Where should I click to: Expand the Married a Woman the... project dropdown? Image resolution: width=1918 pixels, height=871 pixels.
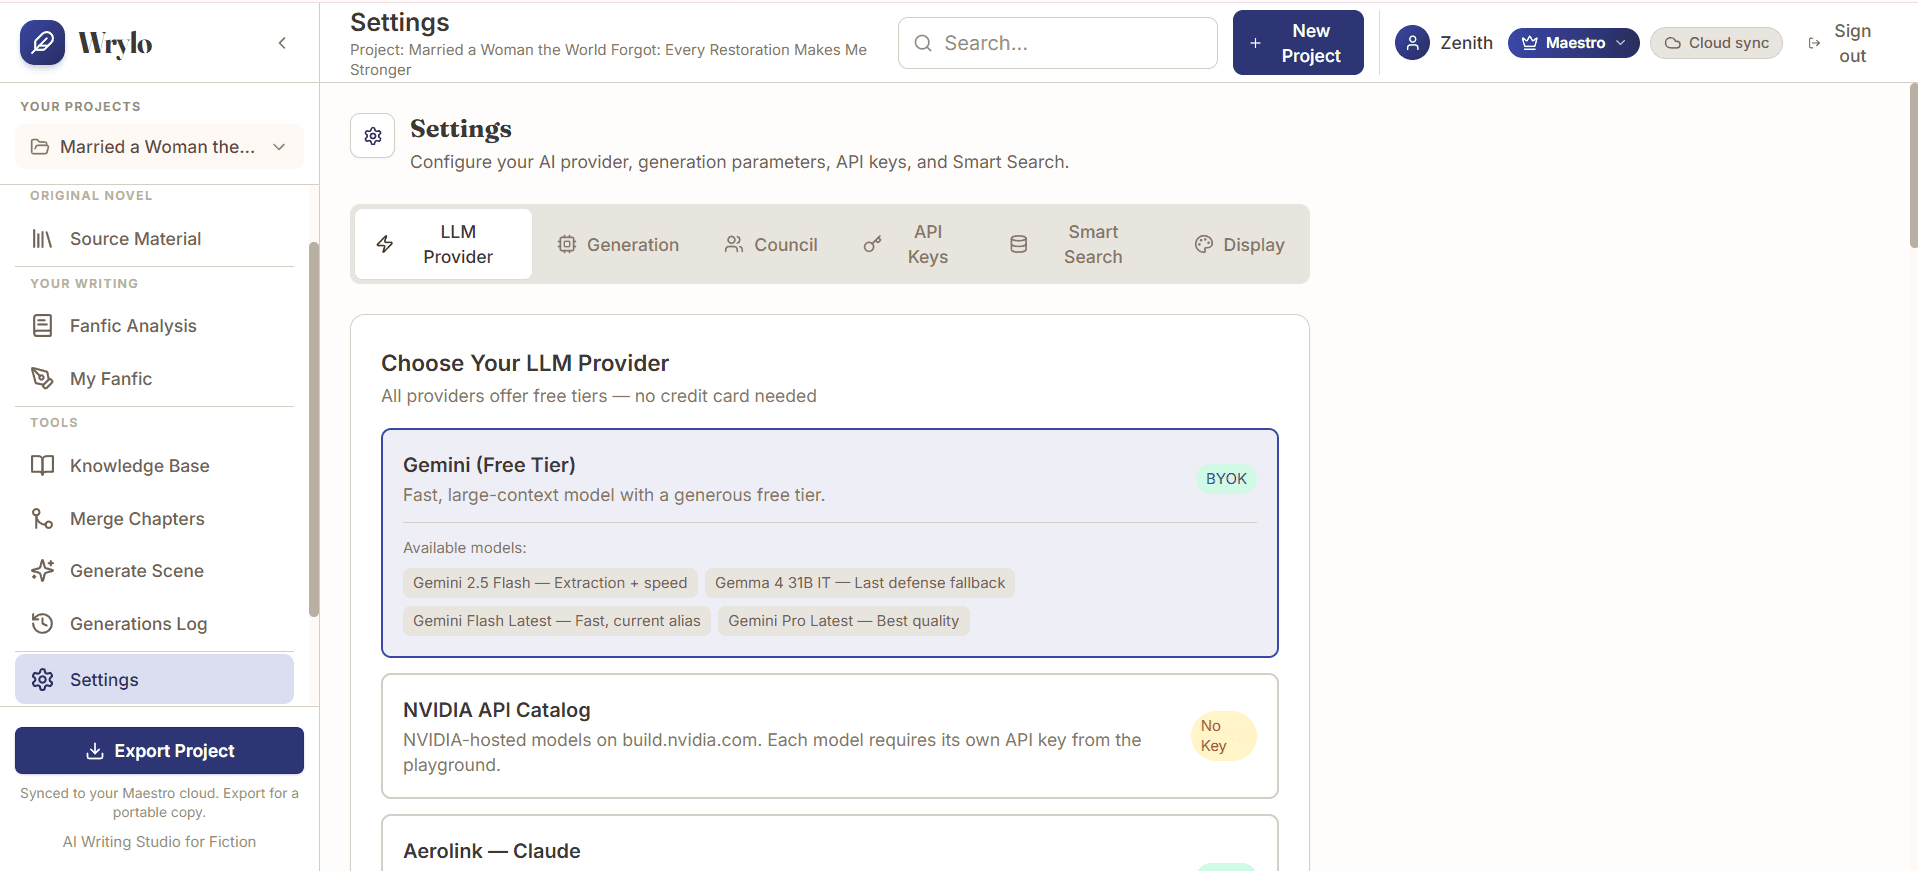pyautogui.click(x=159, y=147)
